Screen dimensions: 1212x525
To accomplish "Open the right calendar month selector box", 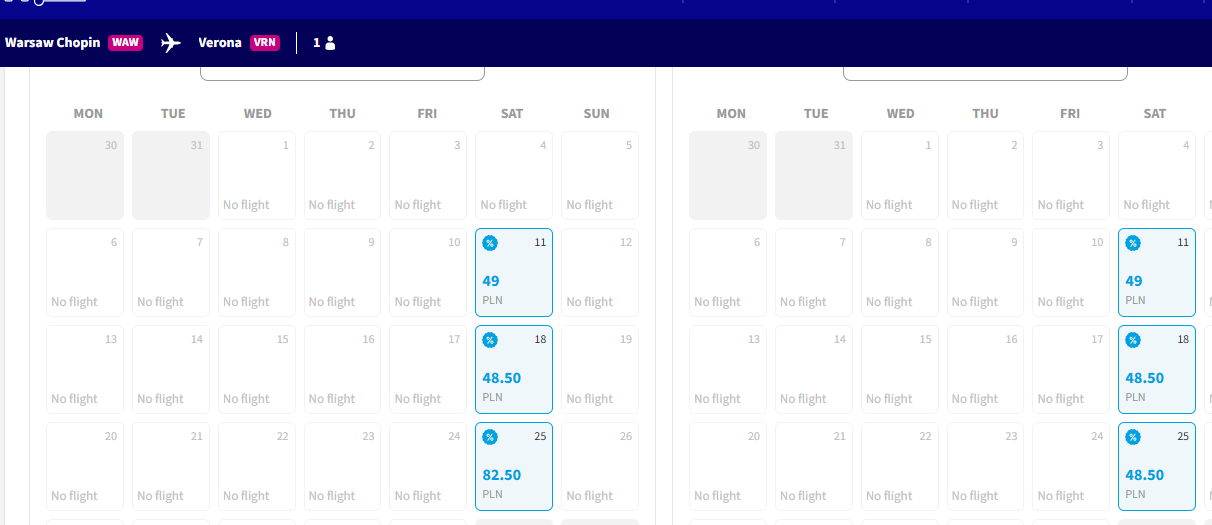I will pyautogui.click(x=985, y=73).
